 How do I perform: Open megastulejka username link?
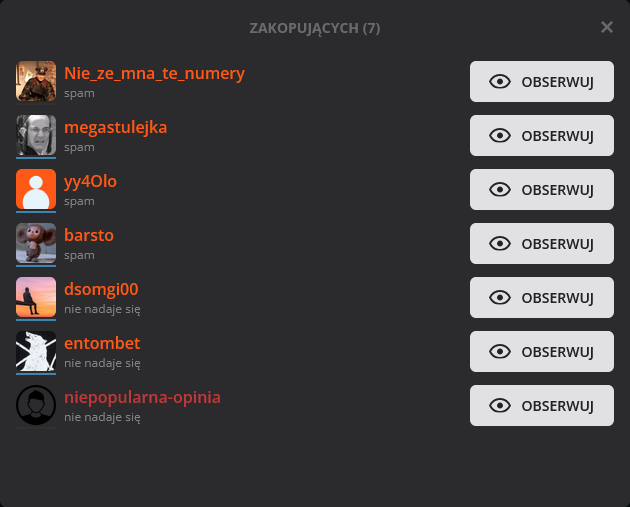pyautogui.click(x=115, y=127)
